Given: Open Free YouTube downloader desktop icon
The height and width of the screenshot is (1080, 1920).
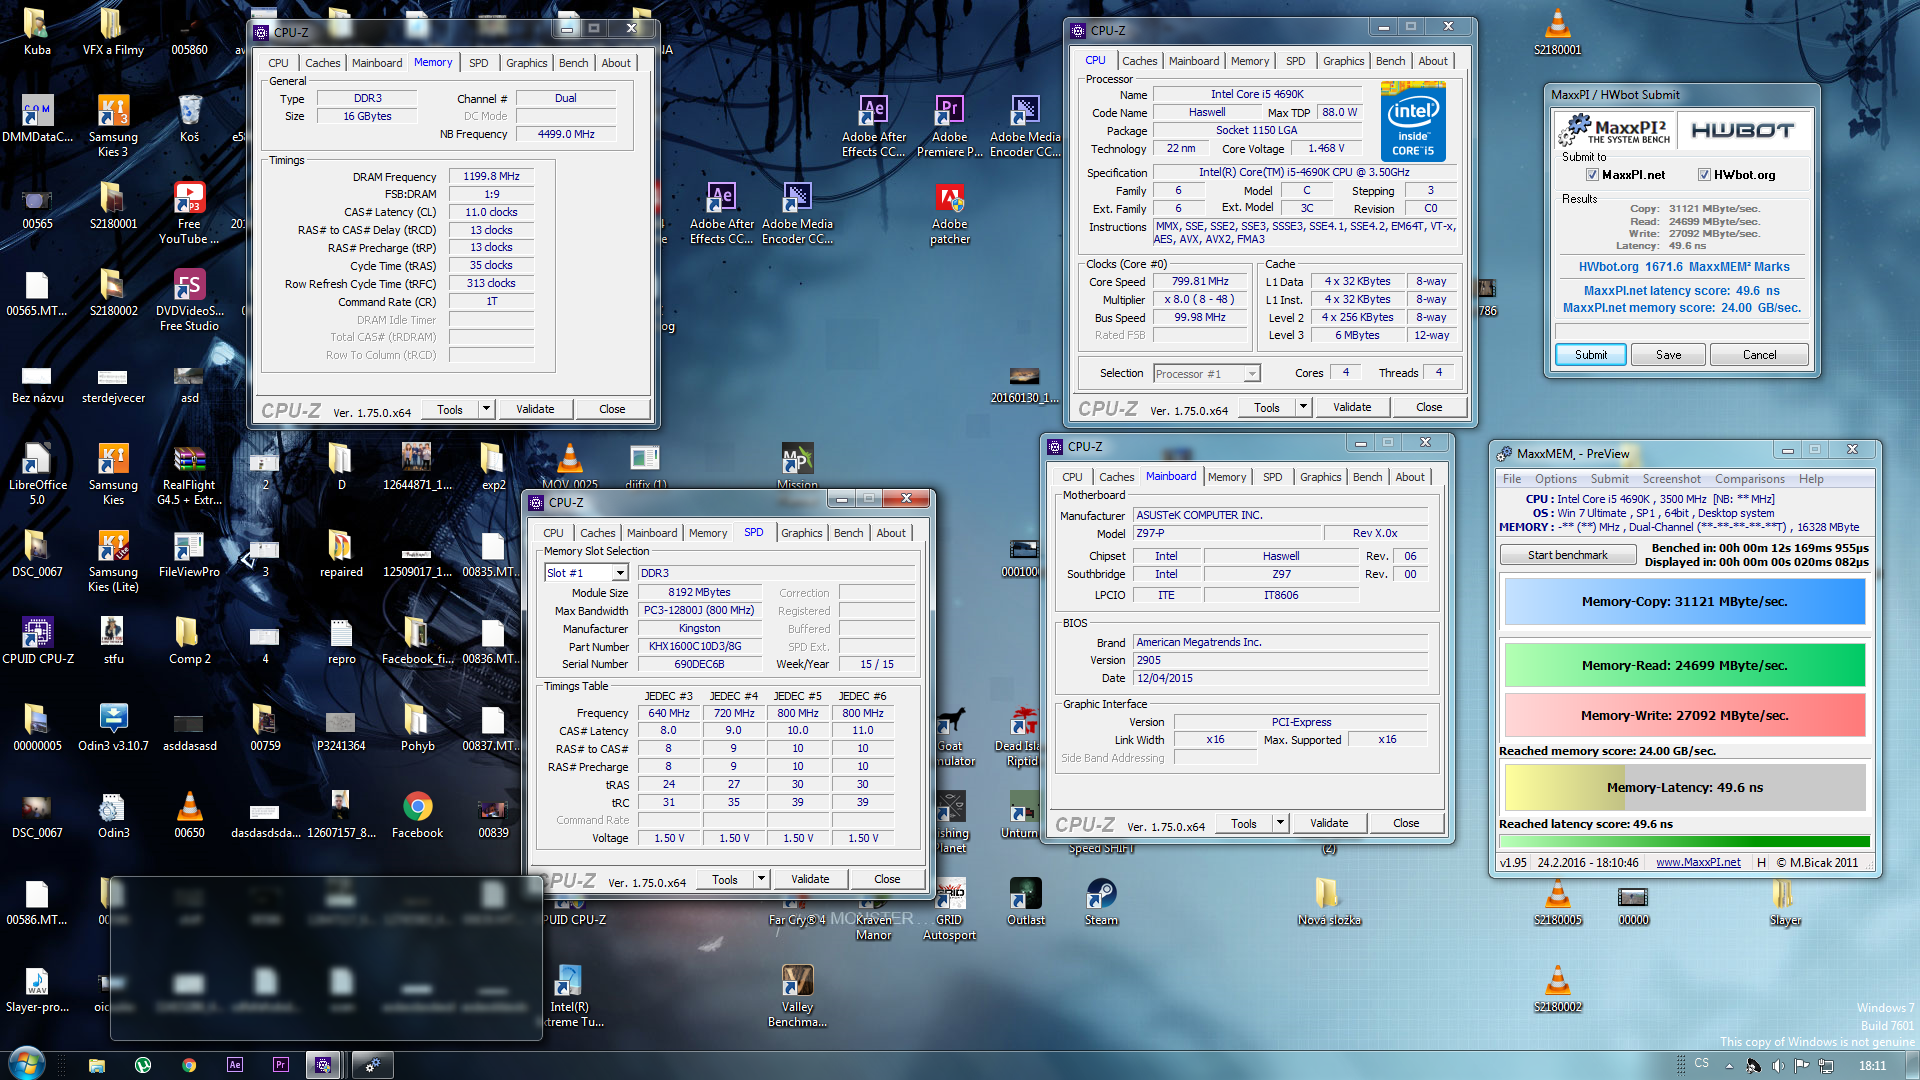Looking at the screenshot, I should pyautogui.click(x=189, y=213).
